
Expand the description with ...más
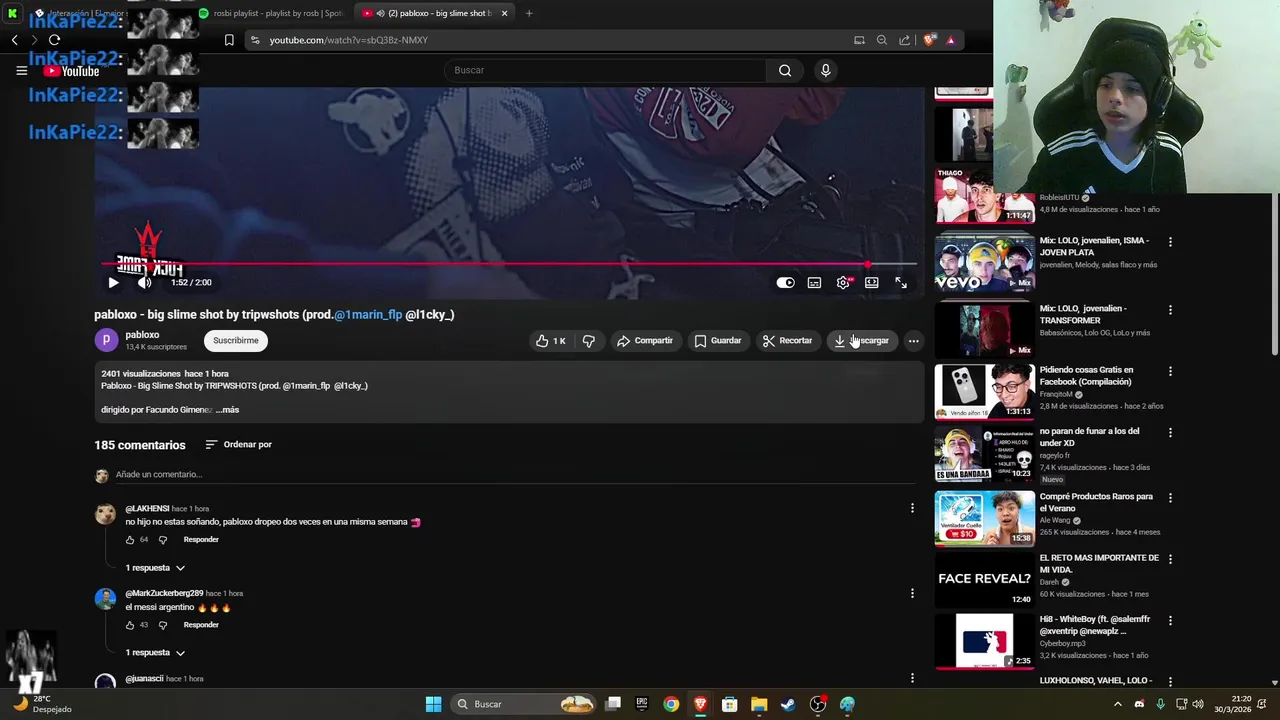coord(227,410)
